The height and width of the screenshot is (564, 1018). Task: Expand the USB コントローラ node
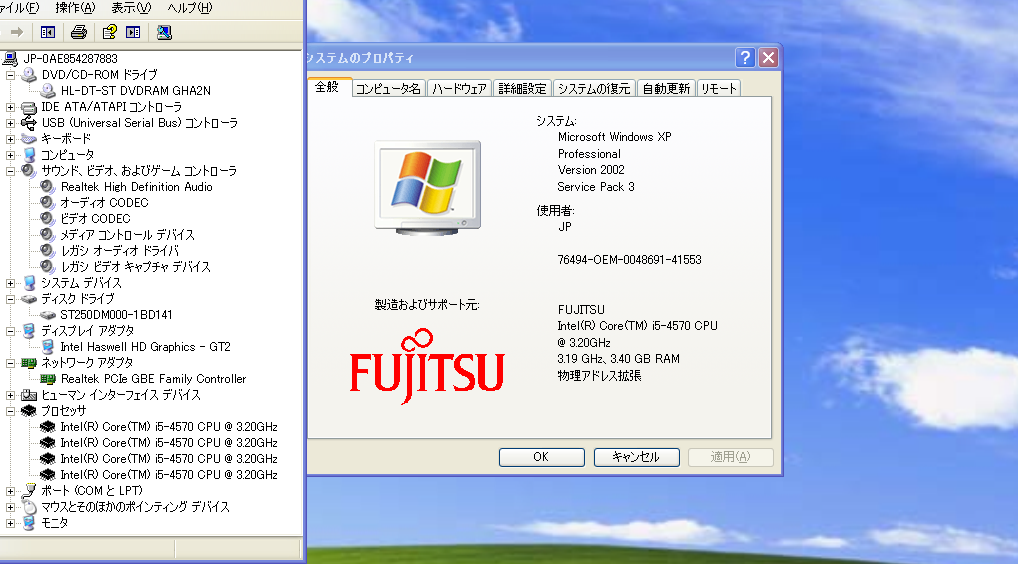pyautogui.click(x=10, y=123)
